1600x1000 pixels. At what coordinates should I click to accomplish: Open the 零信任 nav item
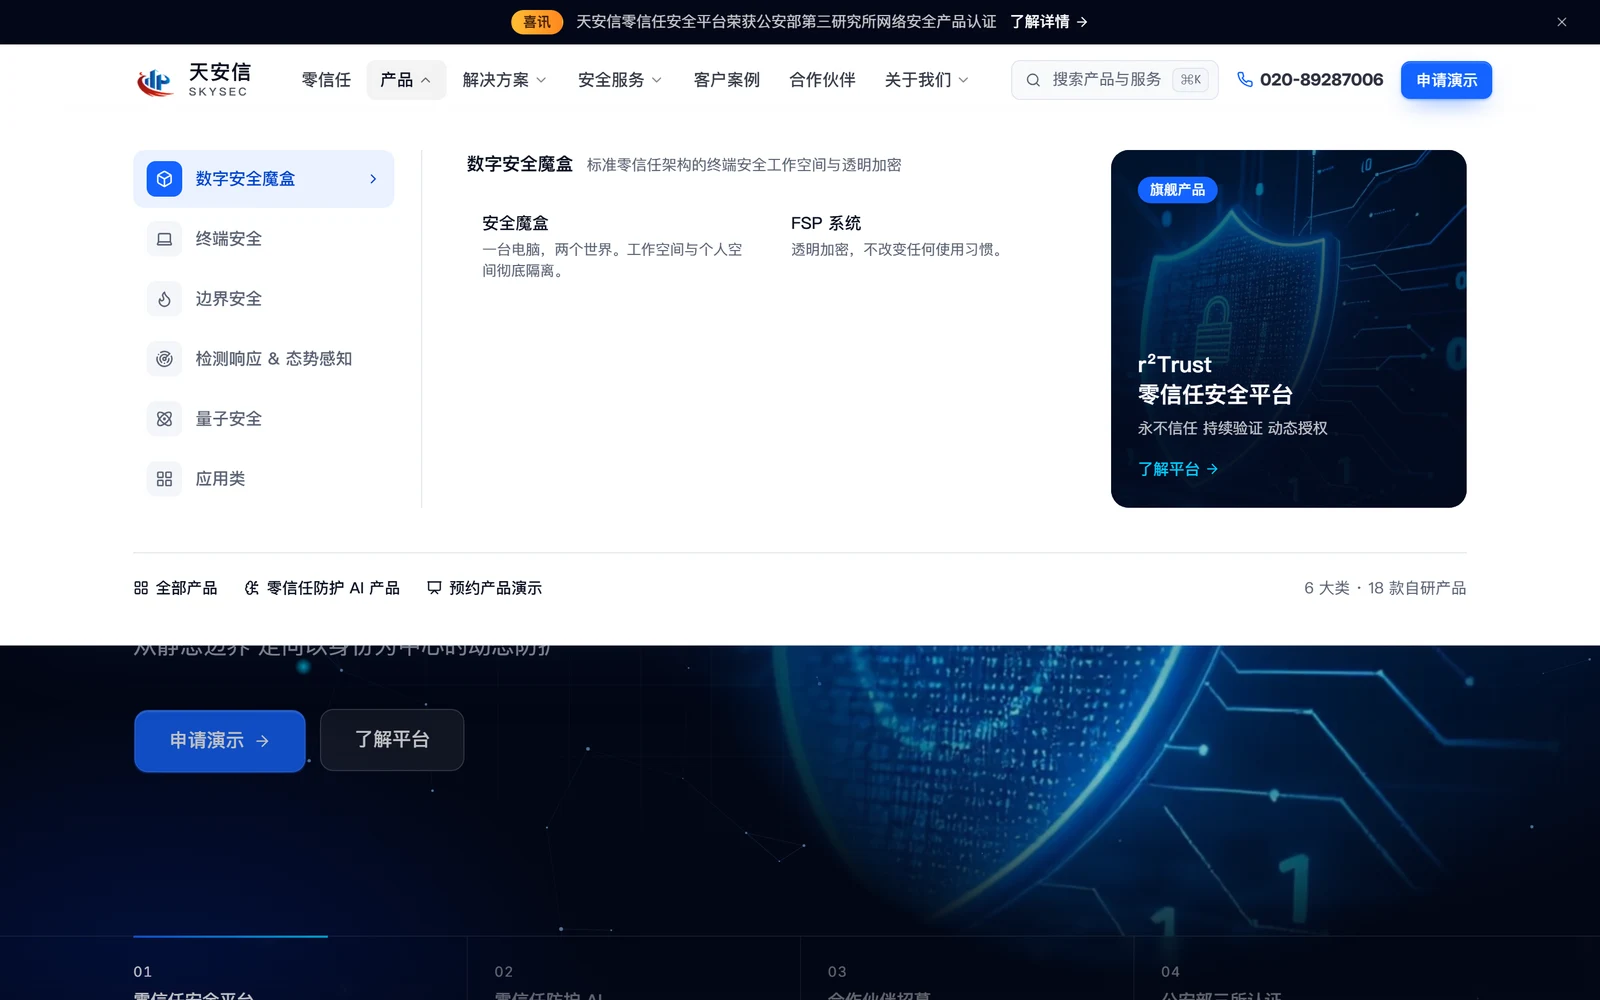pyautogui.click(x=326, y=80)
